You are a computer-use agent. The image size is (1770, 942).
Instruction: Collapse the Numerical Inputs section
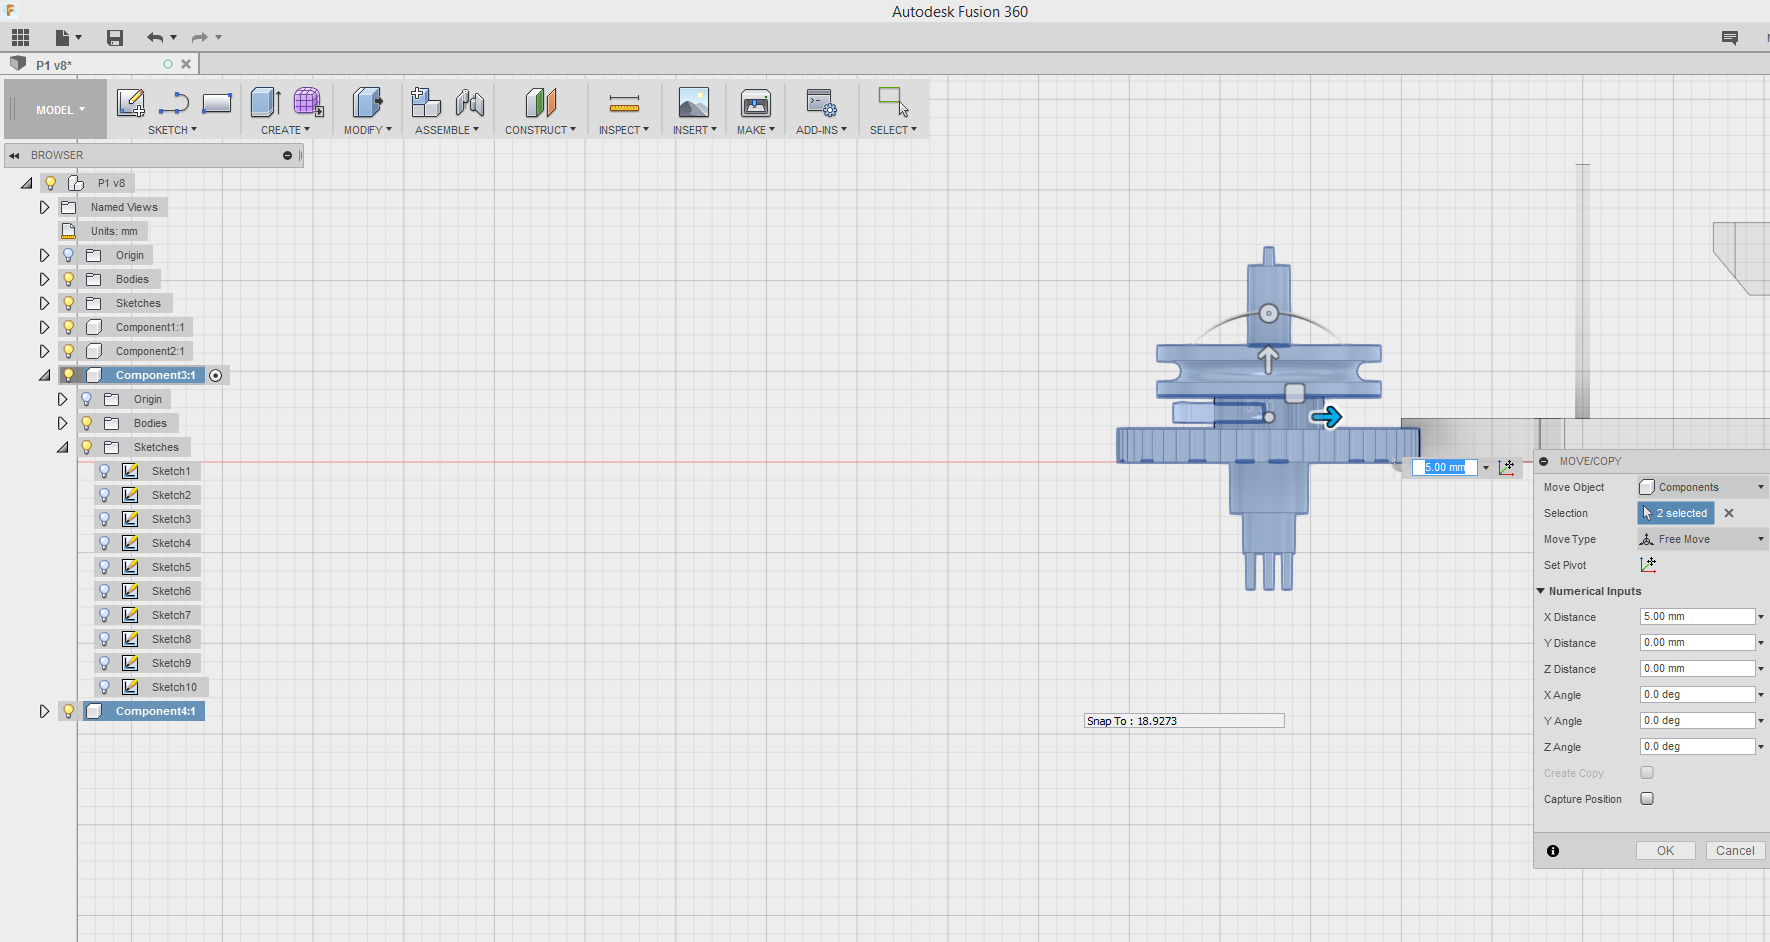pyautogui.click(x=1541, y=591)
